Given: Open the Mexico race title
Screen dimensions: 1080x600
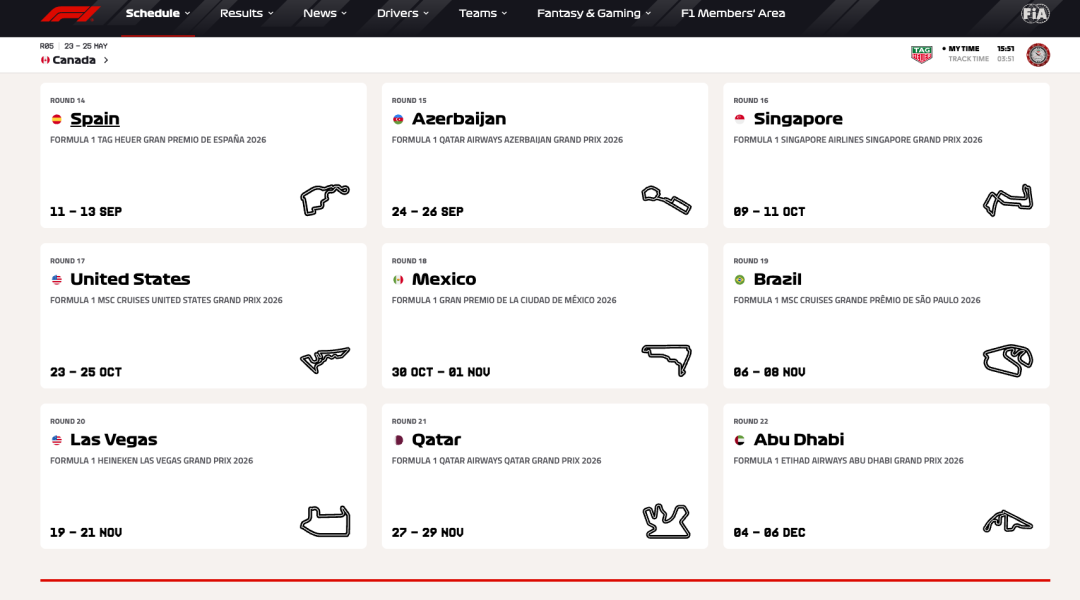Looking at the screenshot, I should click(444, 279).
